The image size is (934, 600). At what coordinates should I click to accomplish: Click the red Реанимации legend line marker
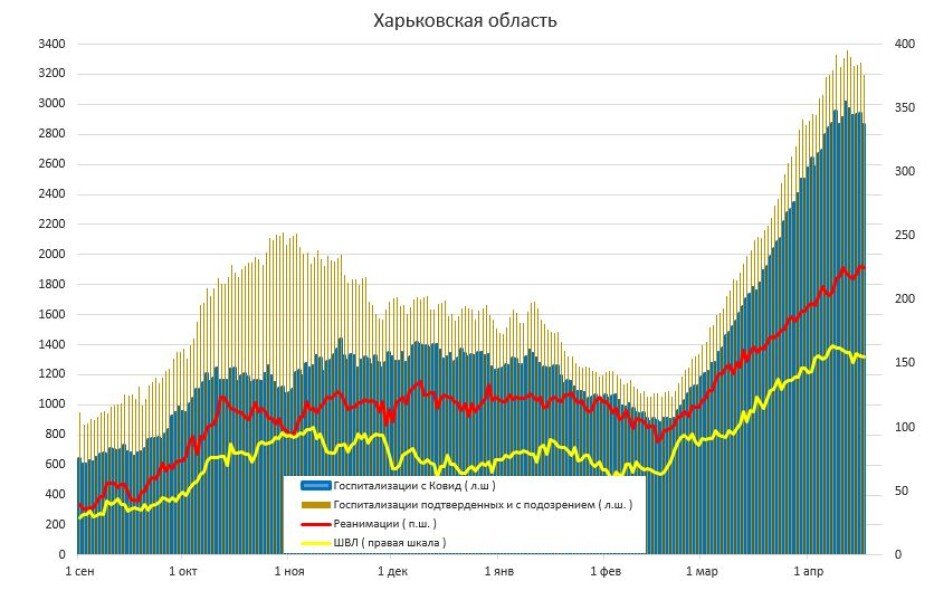[316, 523]
